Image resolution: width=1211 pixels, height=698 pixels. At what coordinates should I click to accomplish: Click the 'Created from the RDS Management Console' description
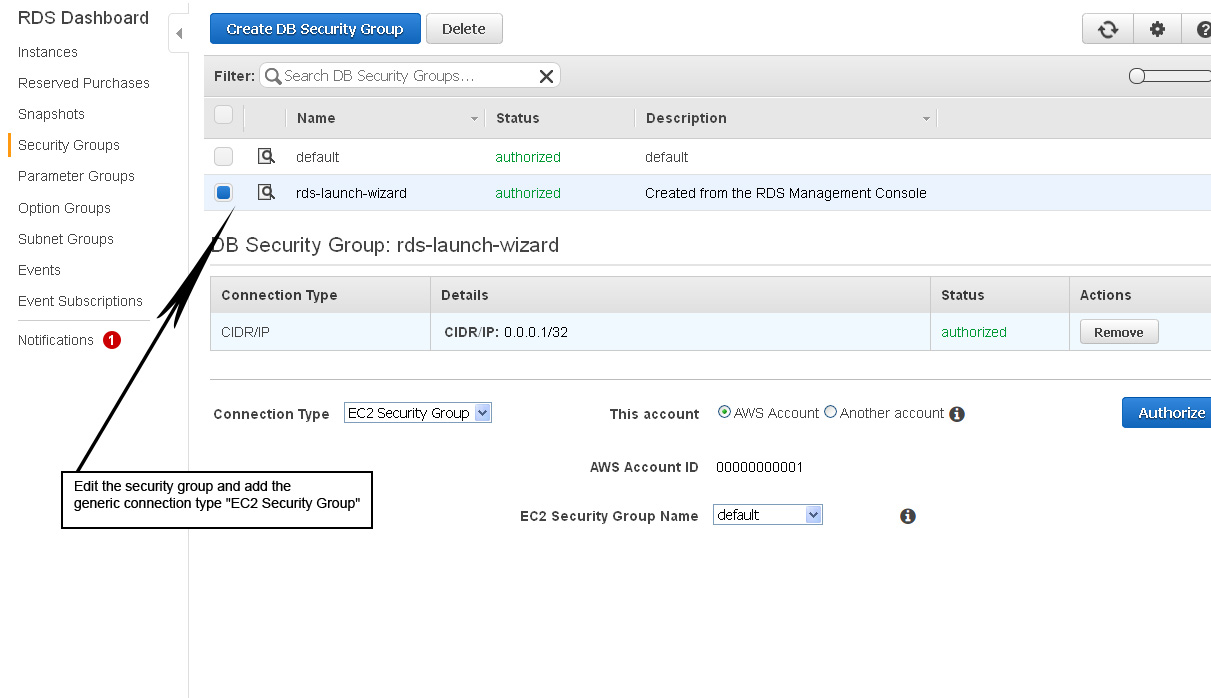(786, 193)
